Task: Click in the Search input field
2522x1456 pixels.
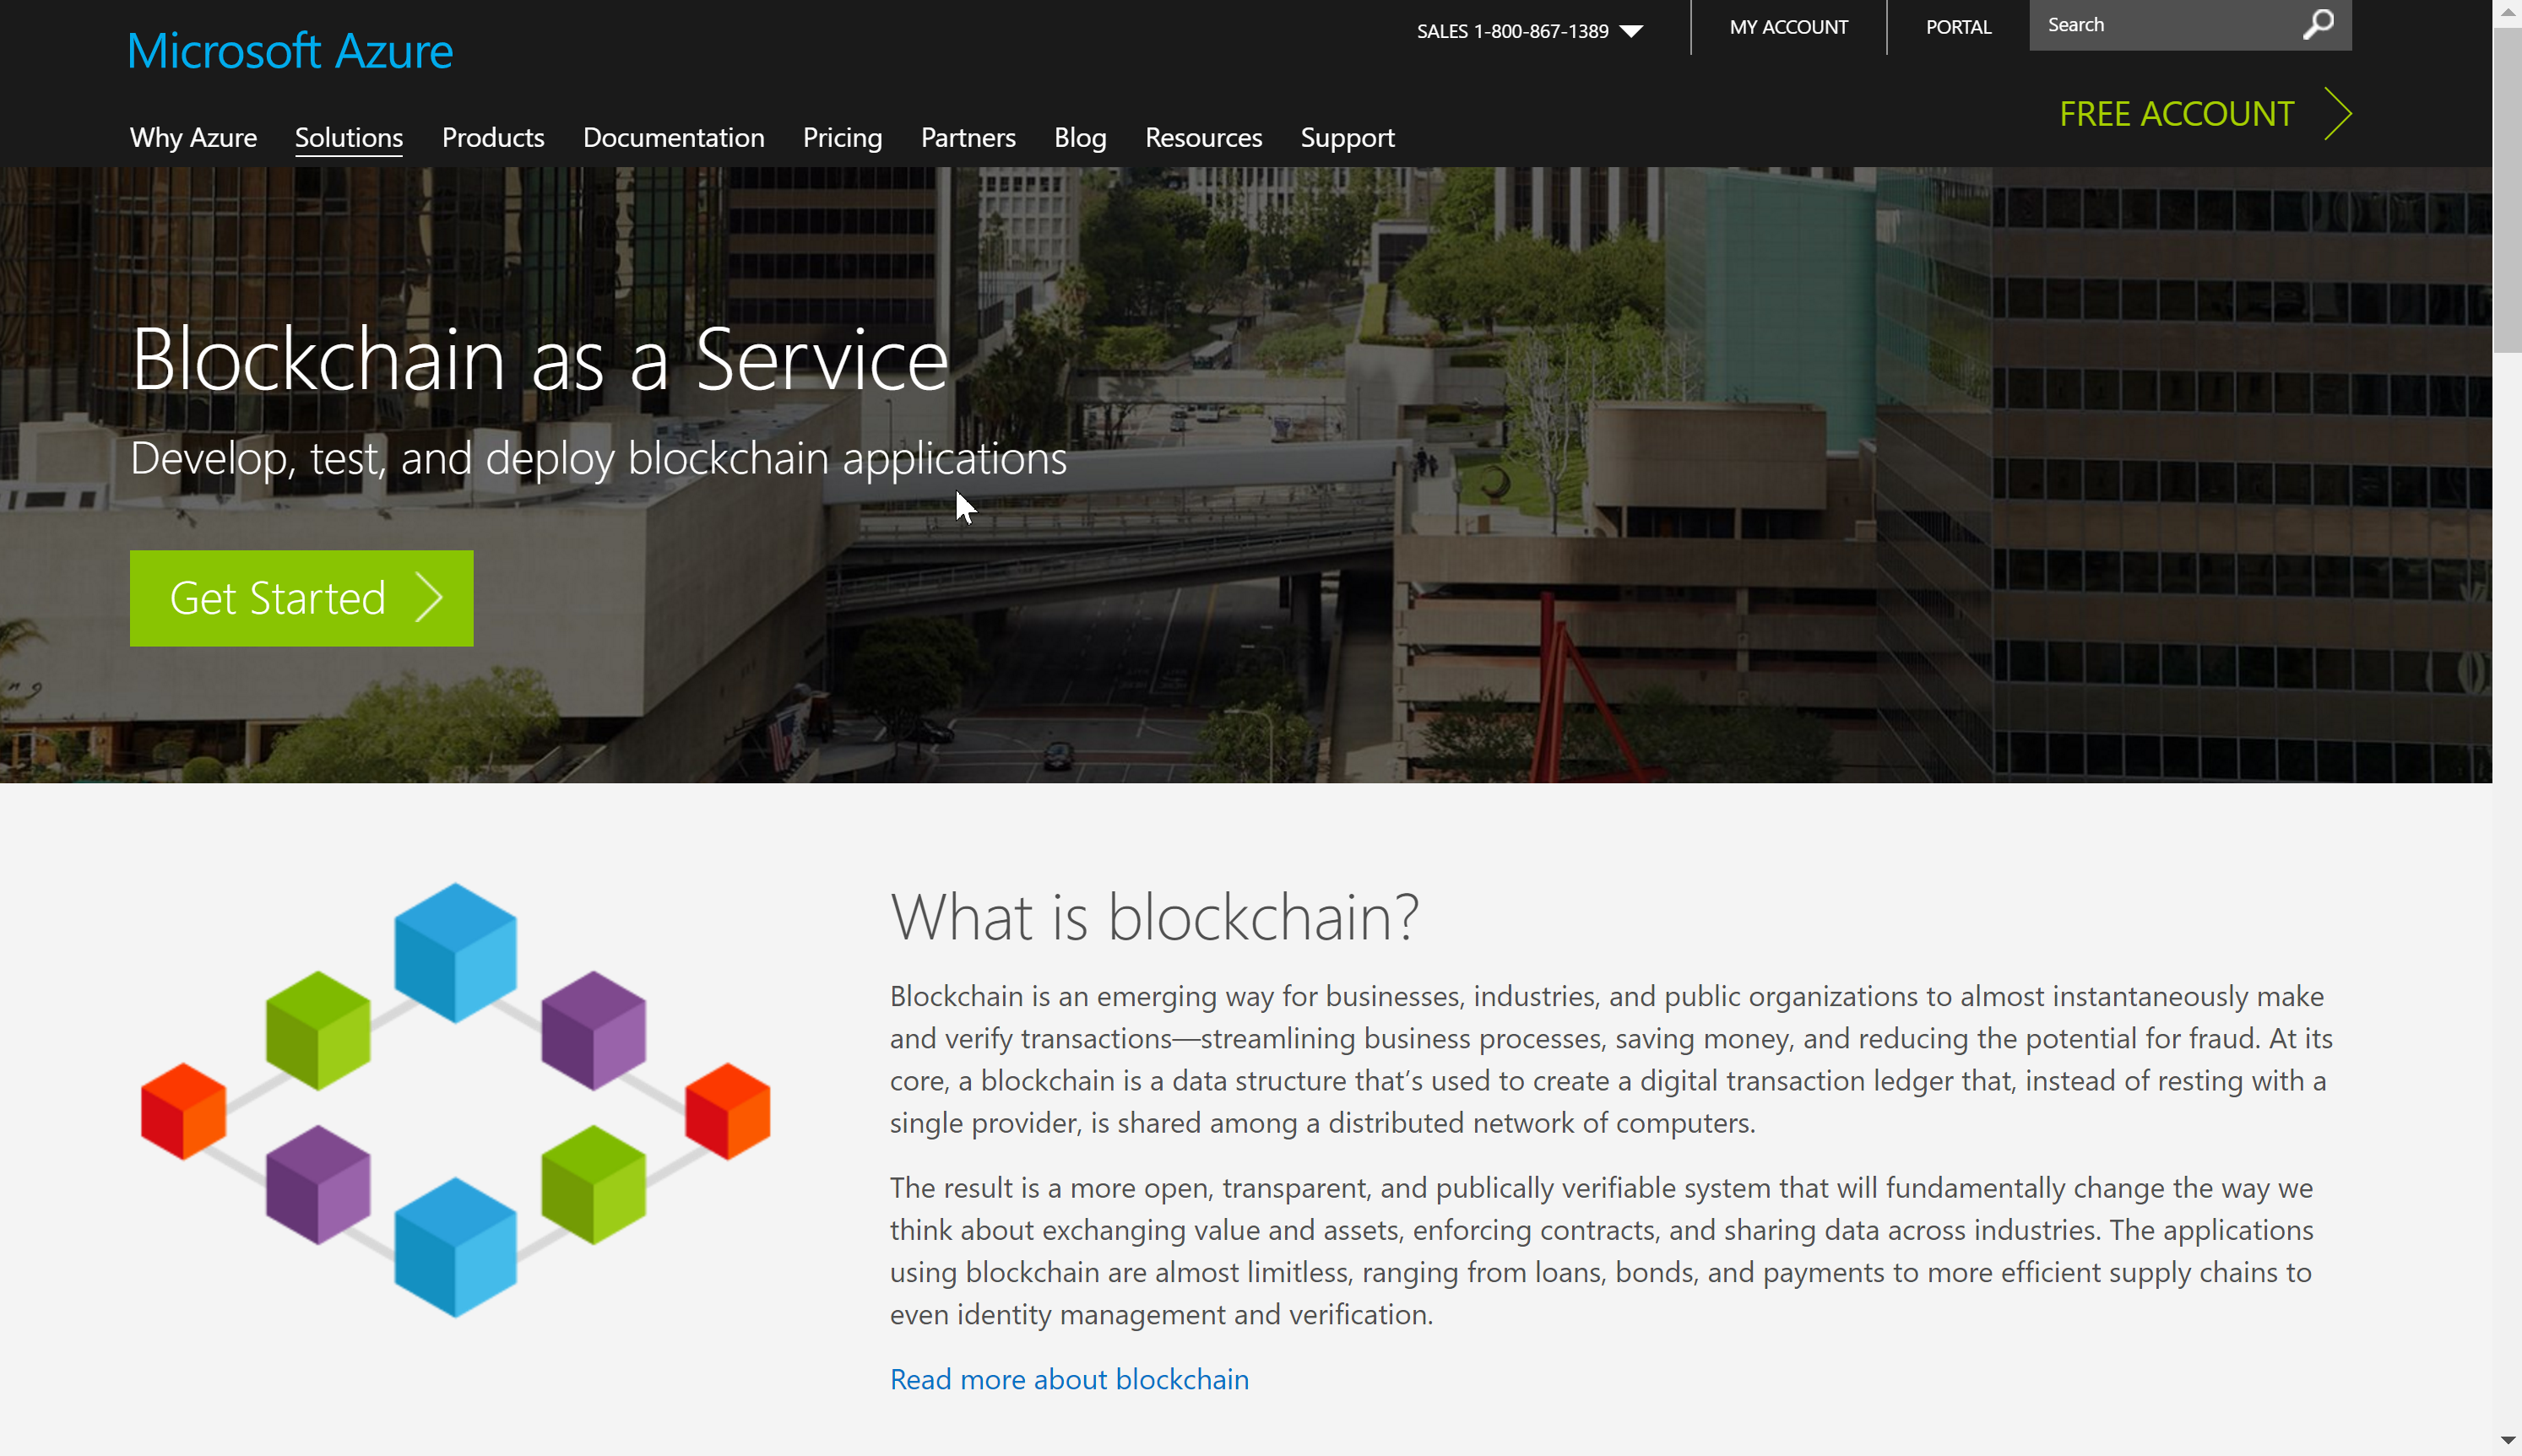Action: click(2160, 25)
